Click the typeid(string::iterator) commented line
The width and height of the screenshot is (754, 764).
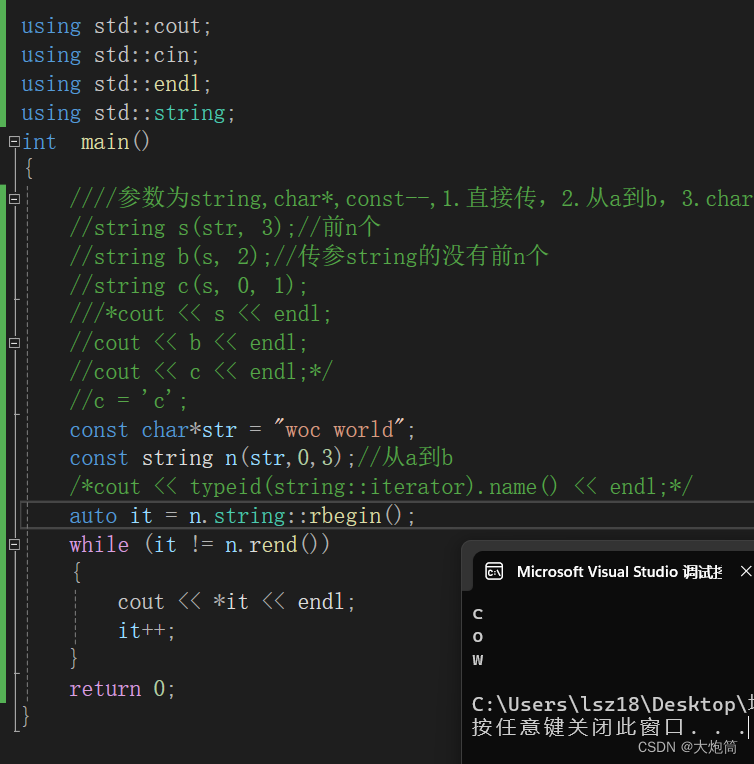(x=381, y=487)
